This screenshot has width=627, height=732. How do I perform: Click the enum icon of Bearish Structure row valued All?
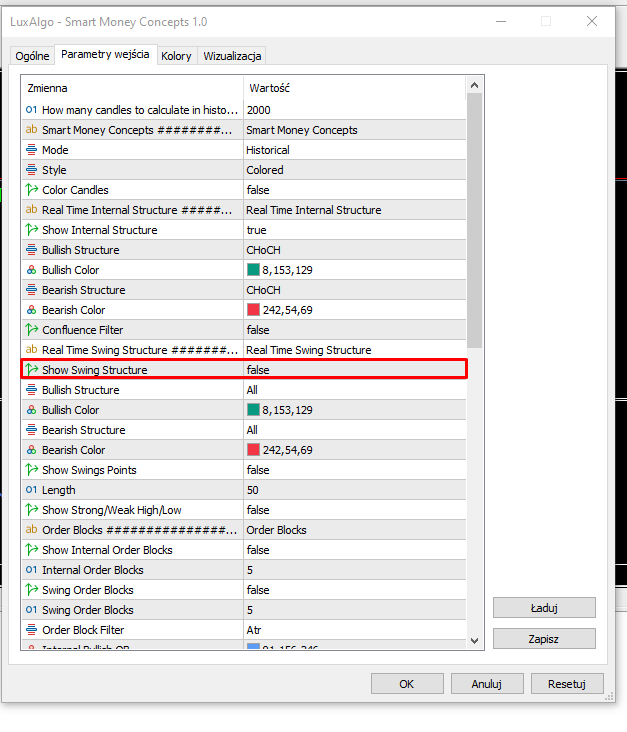click(31, 430)
